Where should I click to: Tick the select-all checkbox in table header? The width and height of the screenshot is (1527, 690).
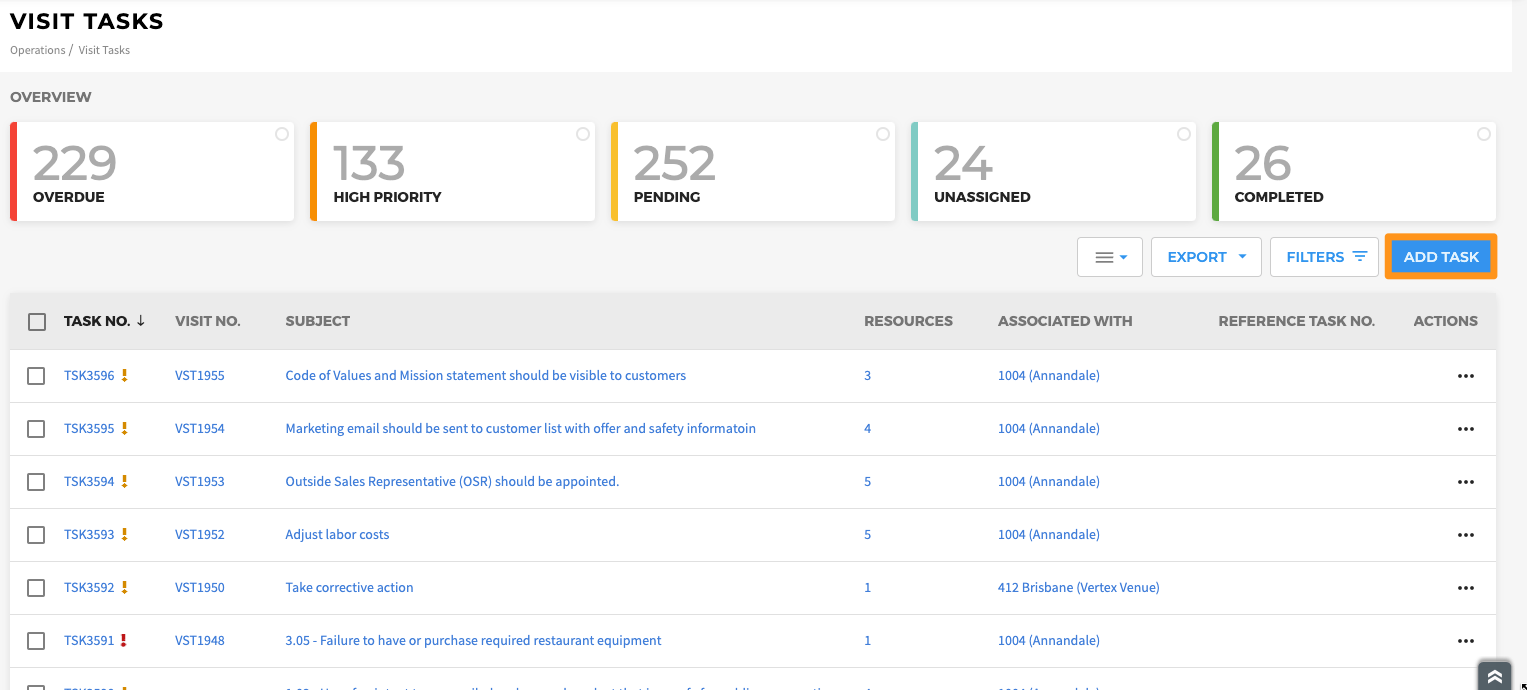point(37,322)
